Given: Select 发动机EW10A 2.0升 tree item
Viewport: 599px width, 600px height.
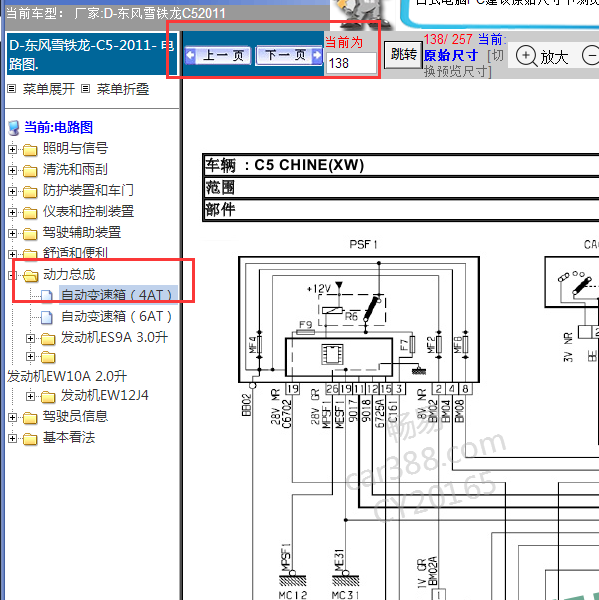Looking at the screenshot, I should click(x=67, y=376).
